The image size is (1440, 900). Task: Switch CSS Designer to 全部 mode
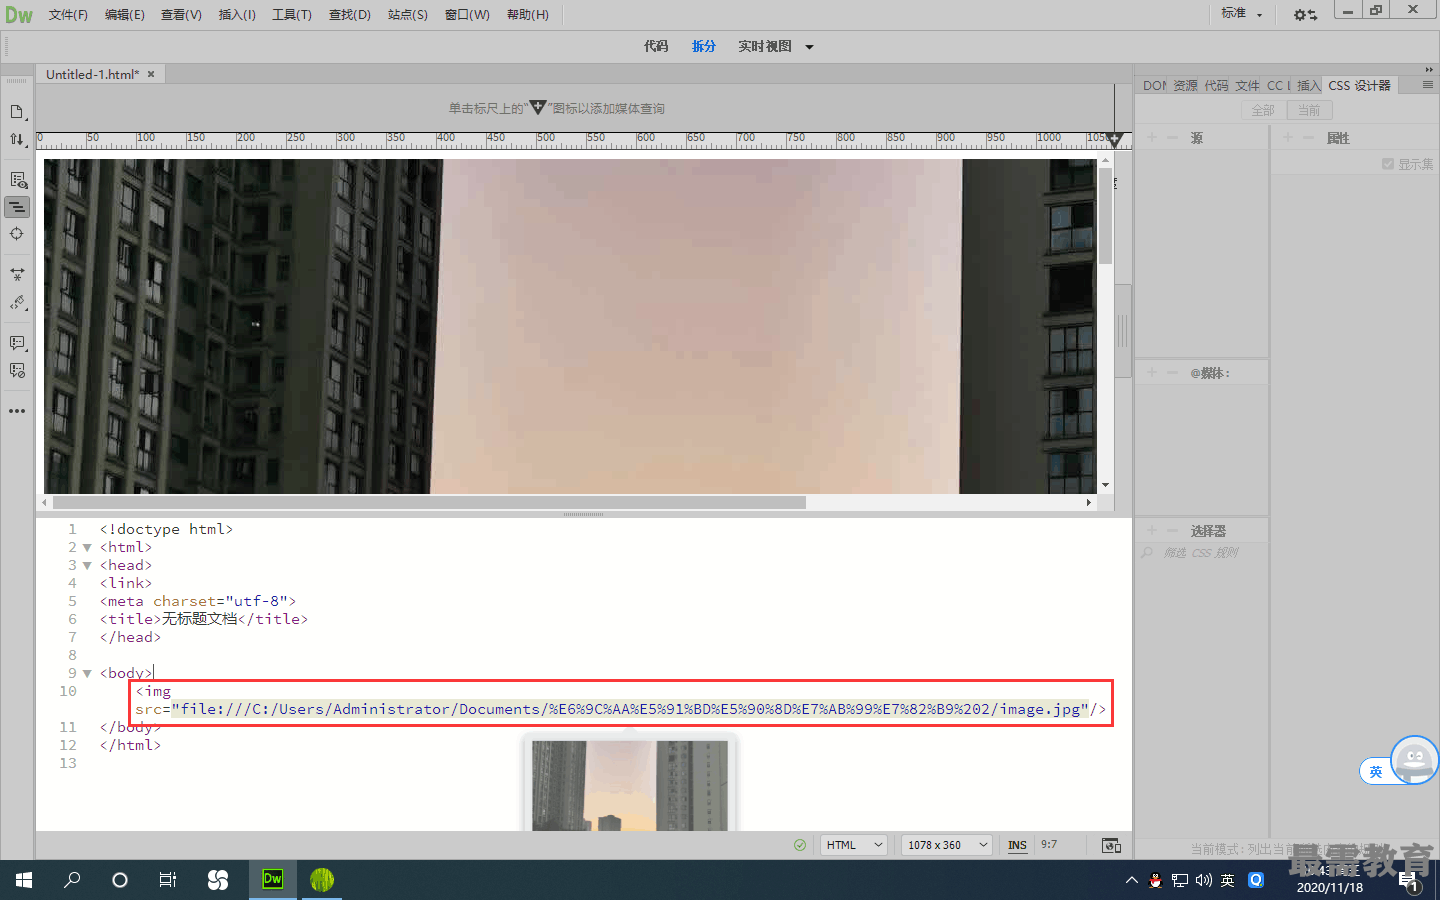tap(1263, 110)
